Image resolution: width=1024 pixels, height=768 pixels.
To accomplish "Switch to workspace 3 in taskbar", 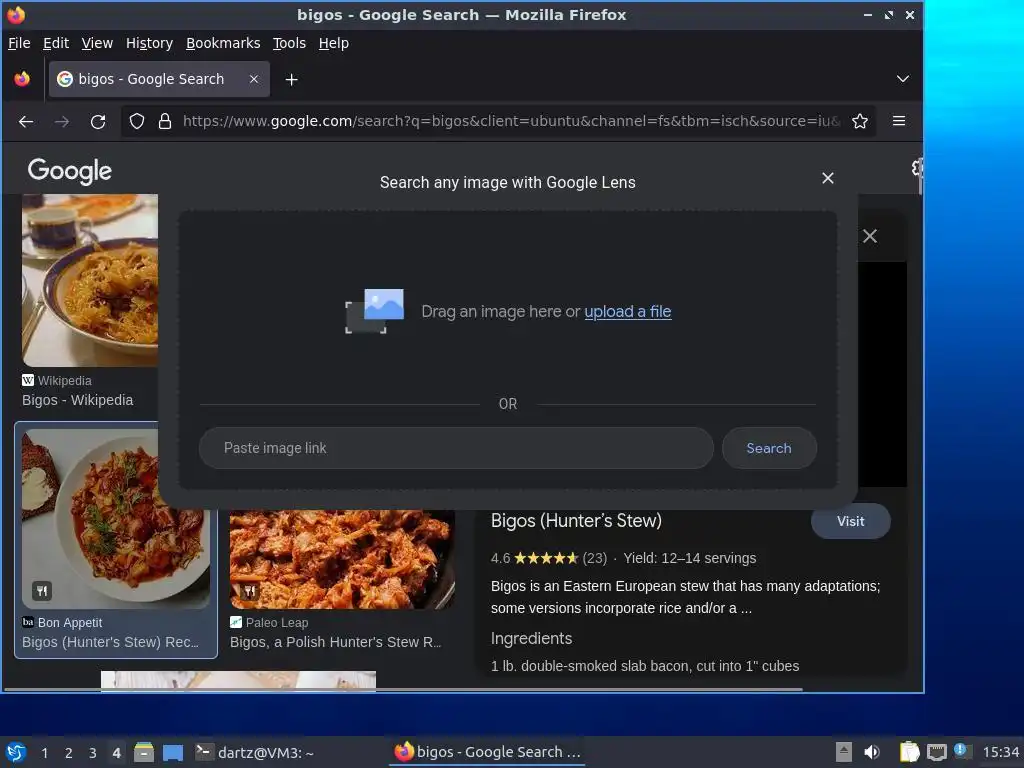I will pyautogui.click(x=93, y=753).
